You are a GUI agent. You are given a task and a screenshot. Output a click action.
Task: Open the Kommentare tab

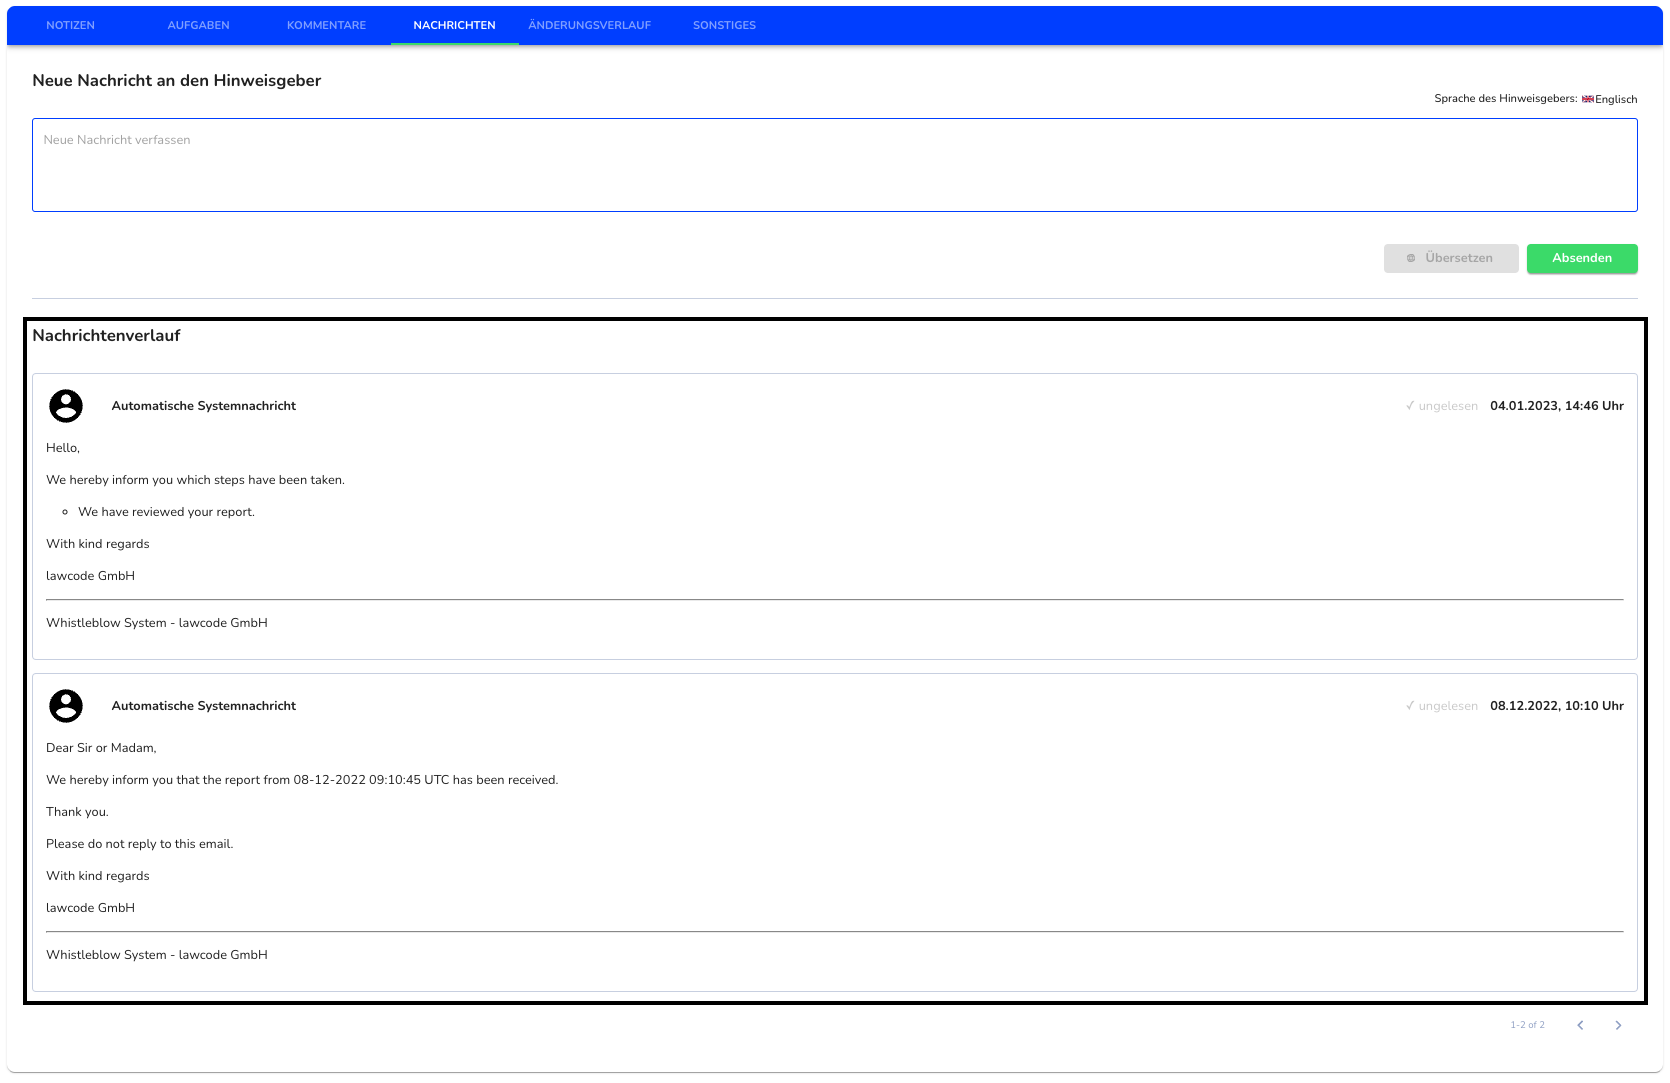tap(326, 25)
